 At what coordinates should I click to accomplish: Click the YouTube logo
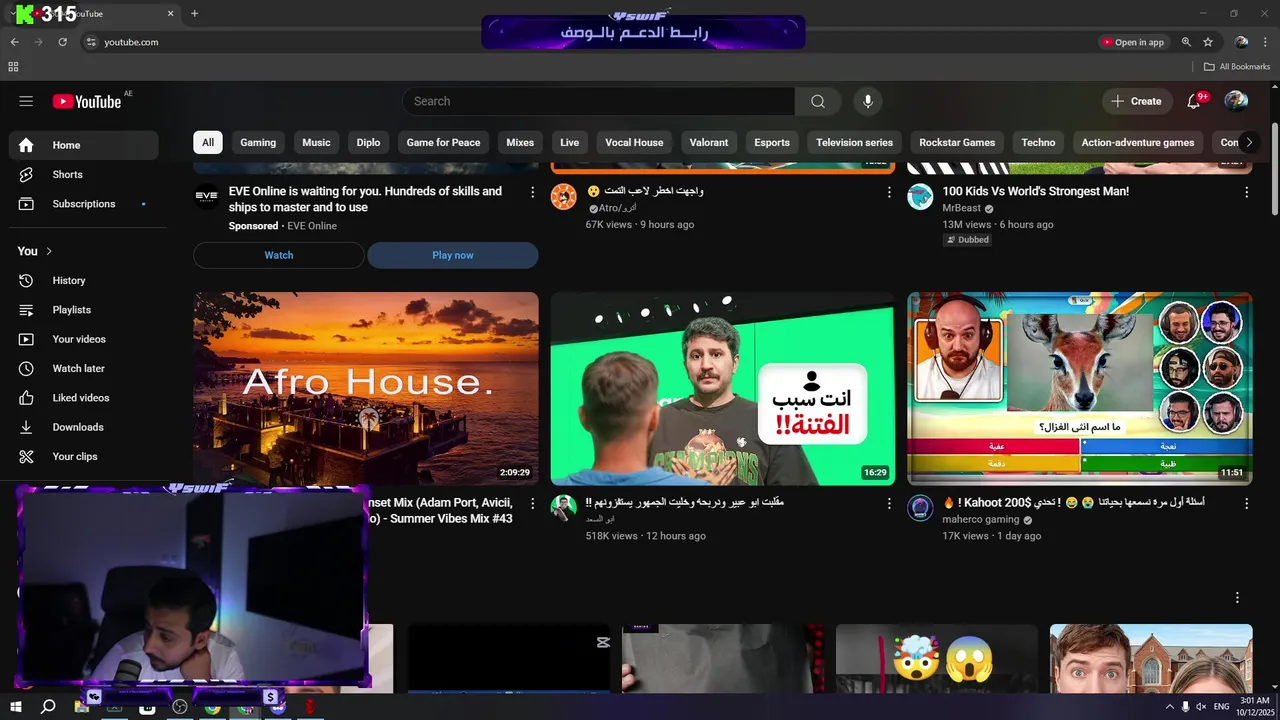click(87, 101)
